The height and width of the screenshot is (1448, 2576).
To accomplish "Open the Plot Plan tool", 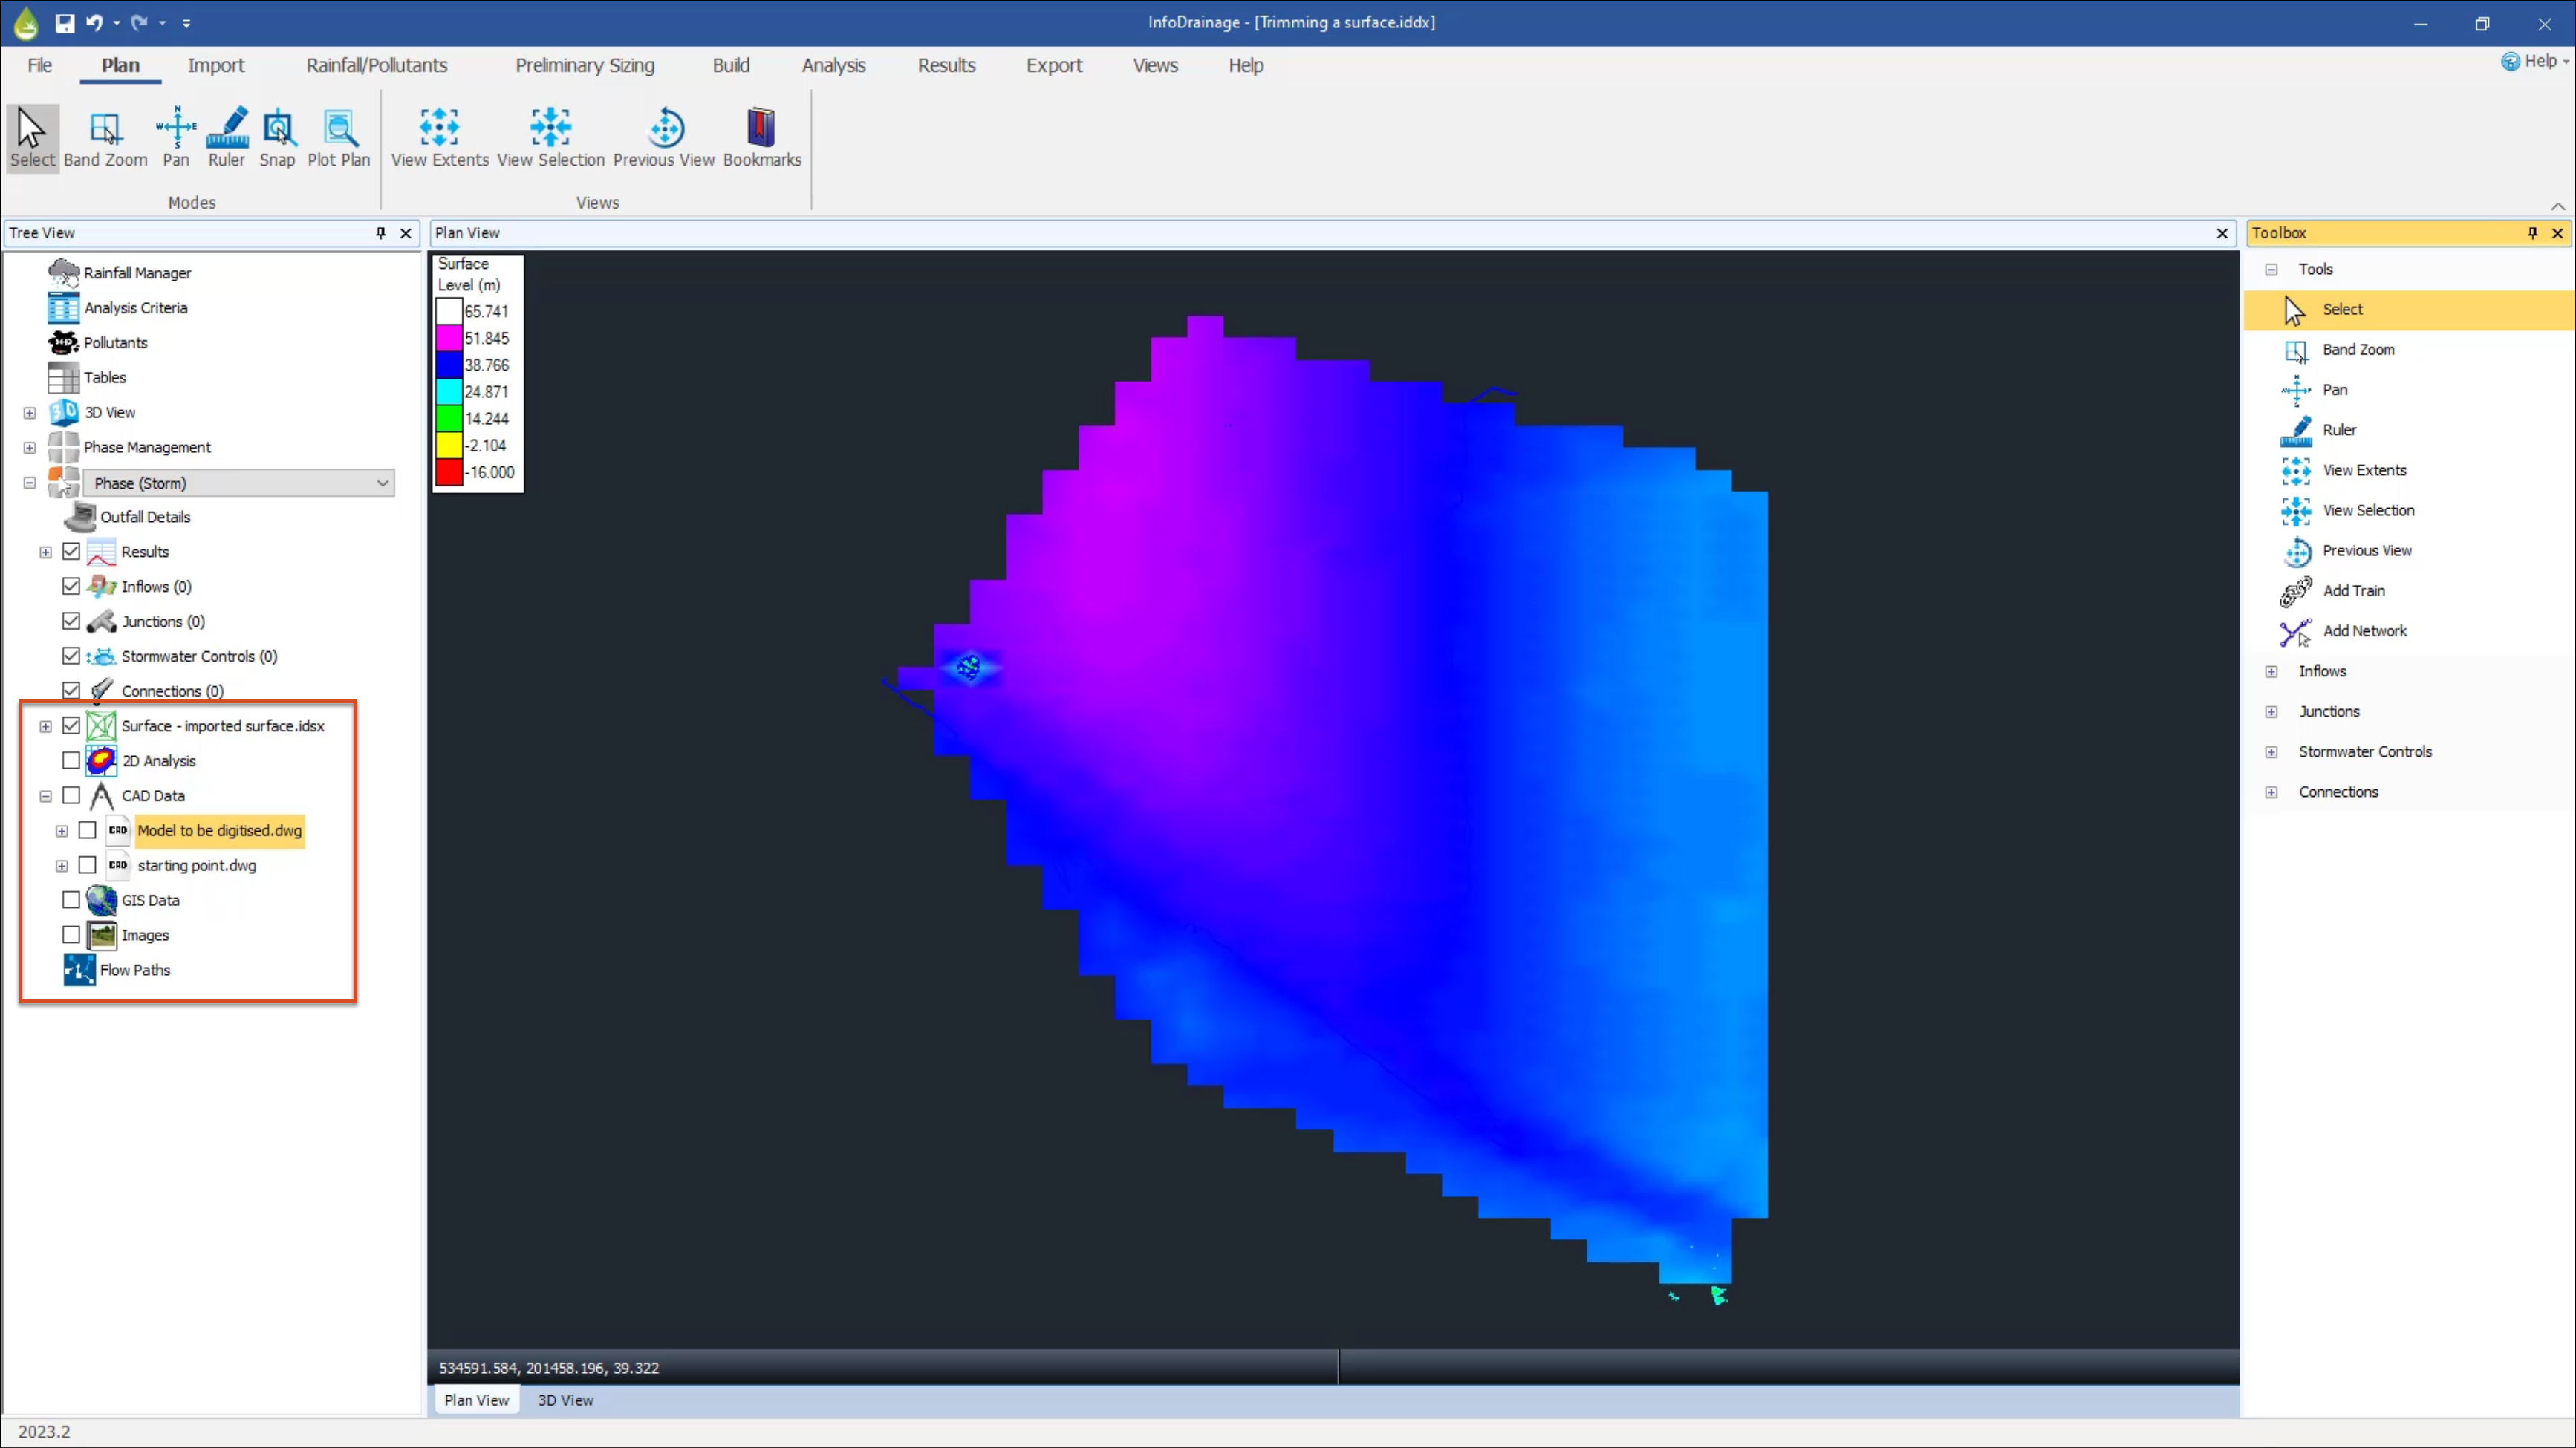I will click(339, 138).
